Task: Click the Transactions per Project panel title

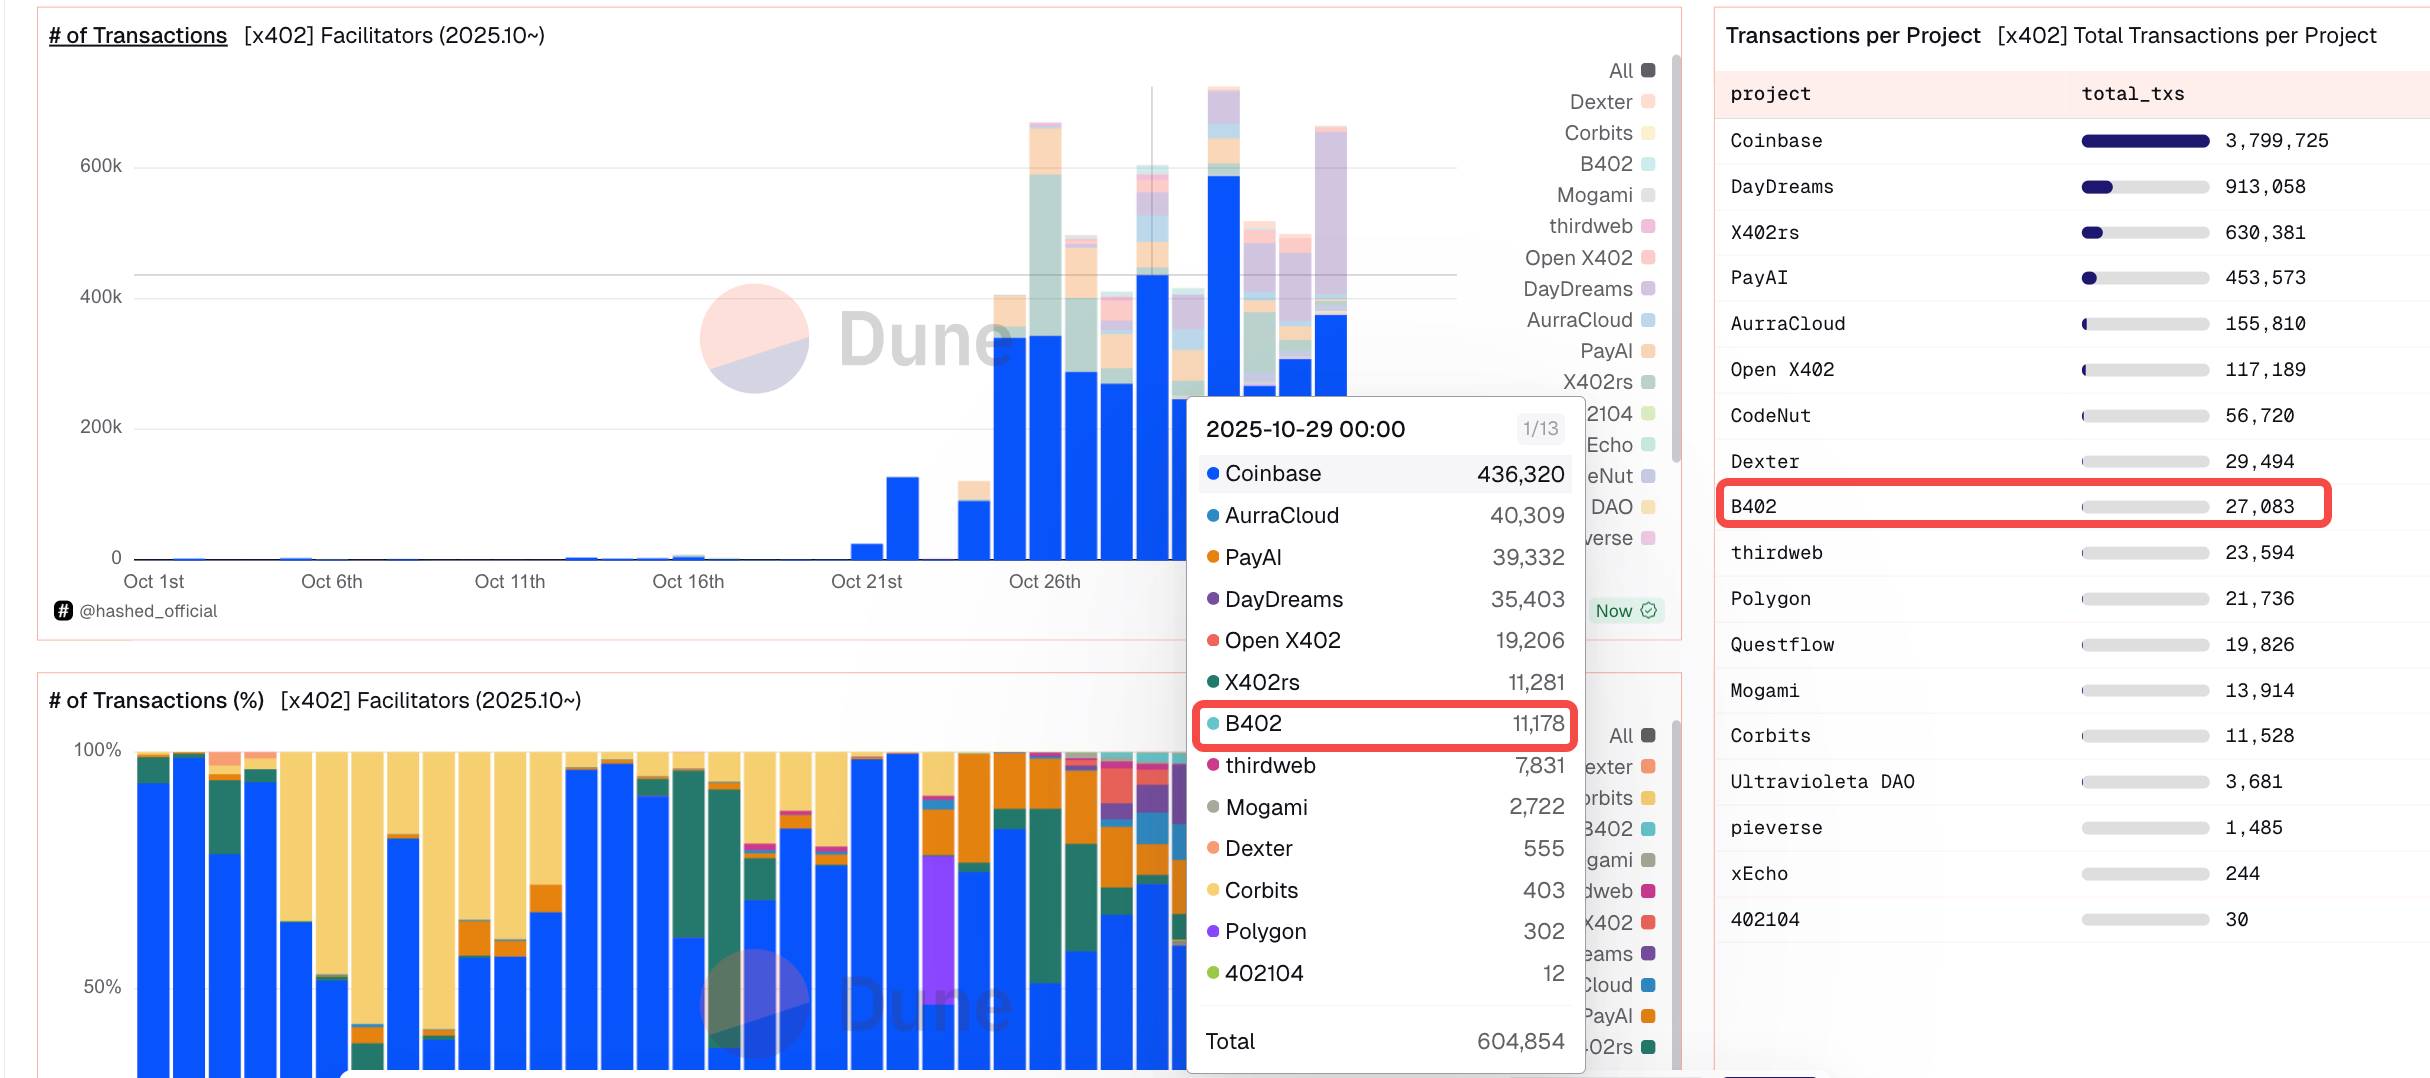Action: [1852, 36]
